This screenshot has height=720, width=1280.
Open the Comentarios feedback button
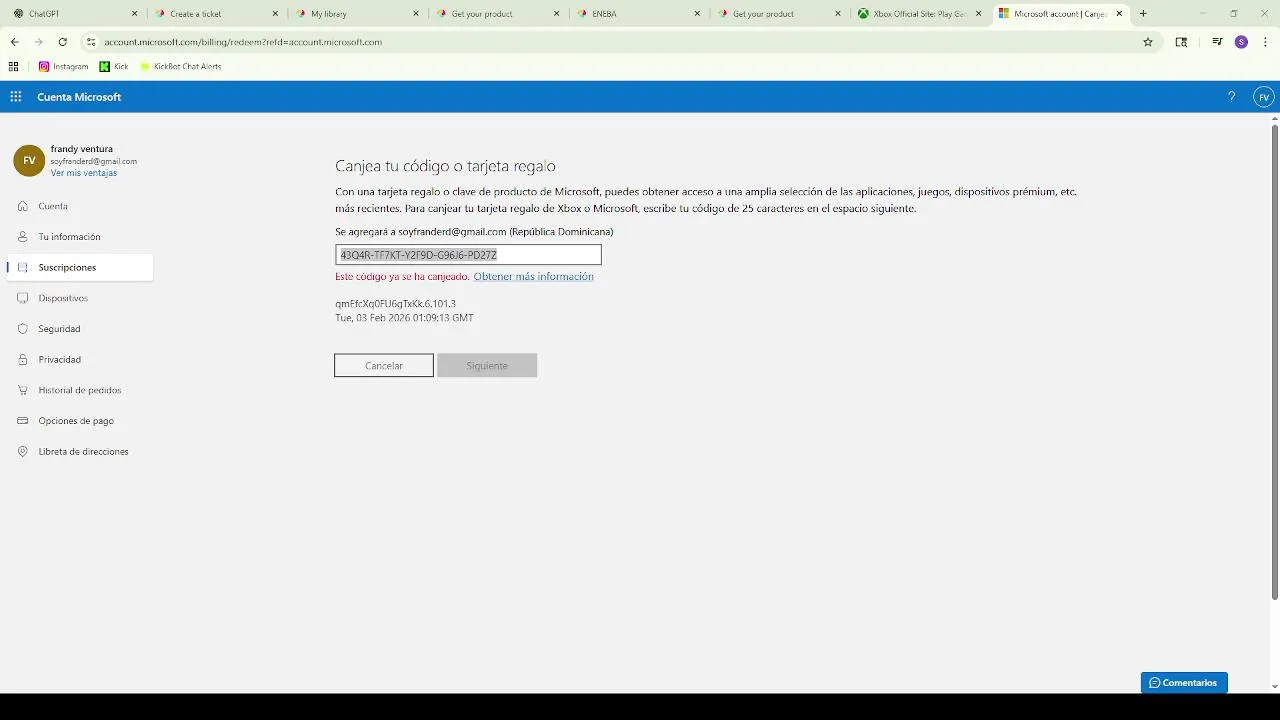(x=1184, y=682)
